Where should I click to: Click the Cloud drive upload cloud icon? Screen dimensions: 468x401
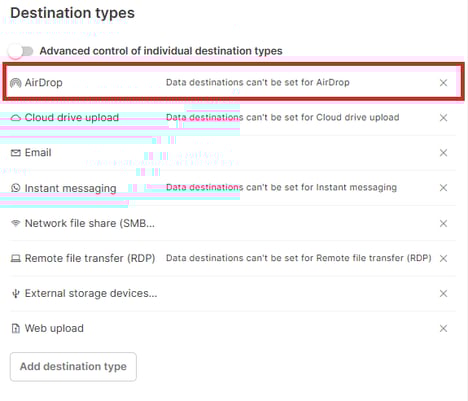coord(16,118)
